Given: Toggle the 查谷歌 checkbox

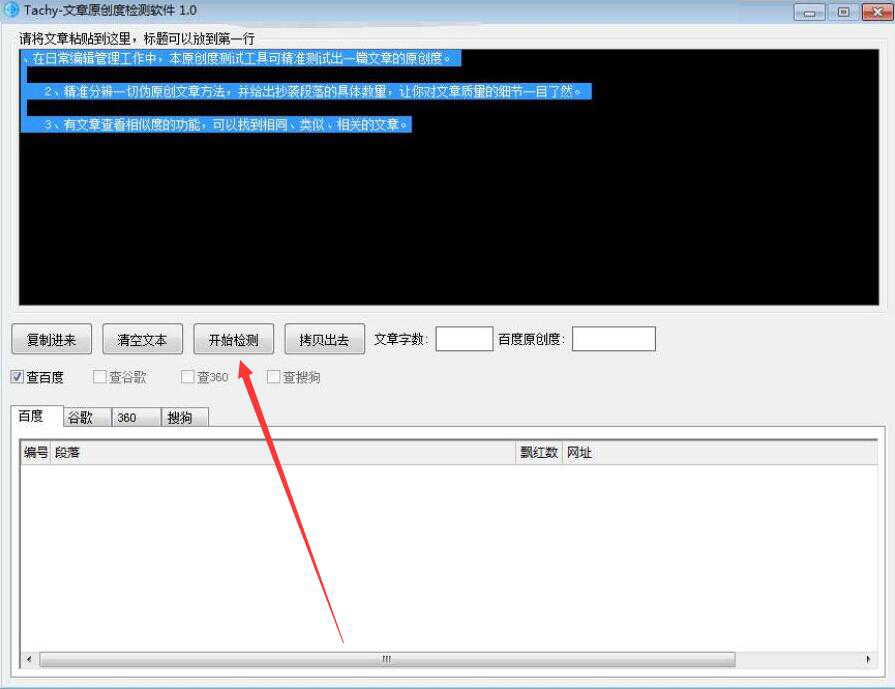Looking at the screenshot, I should pos(99,377).
